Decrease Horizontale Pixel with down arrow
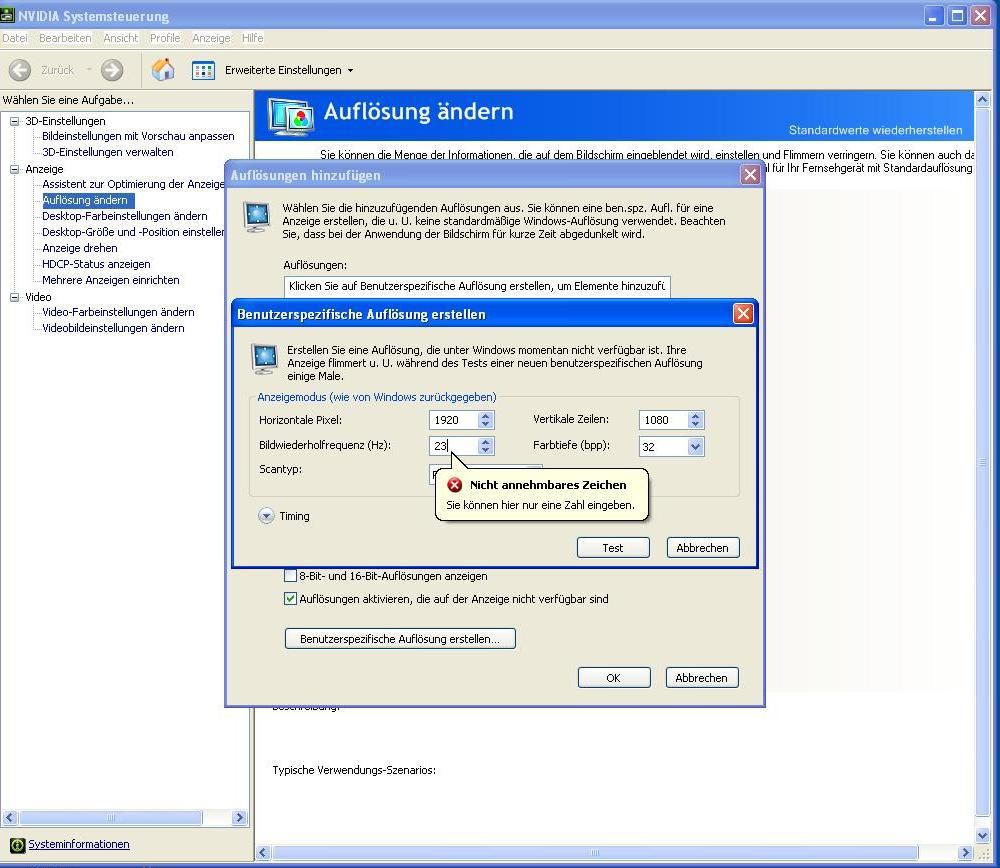1000x868 pixels. click(x=485, y=424)
